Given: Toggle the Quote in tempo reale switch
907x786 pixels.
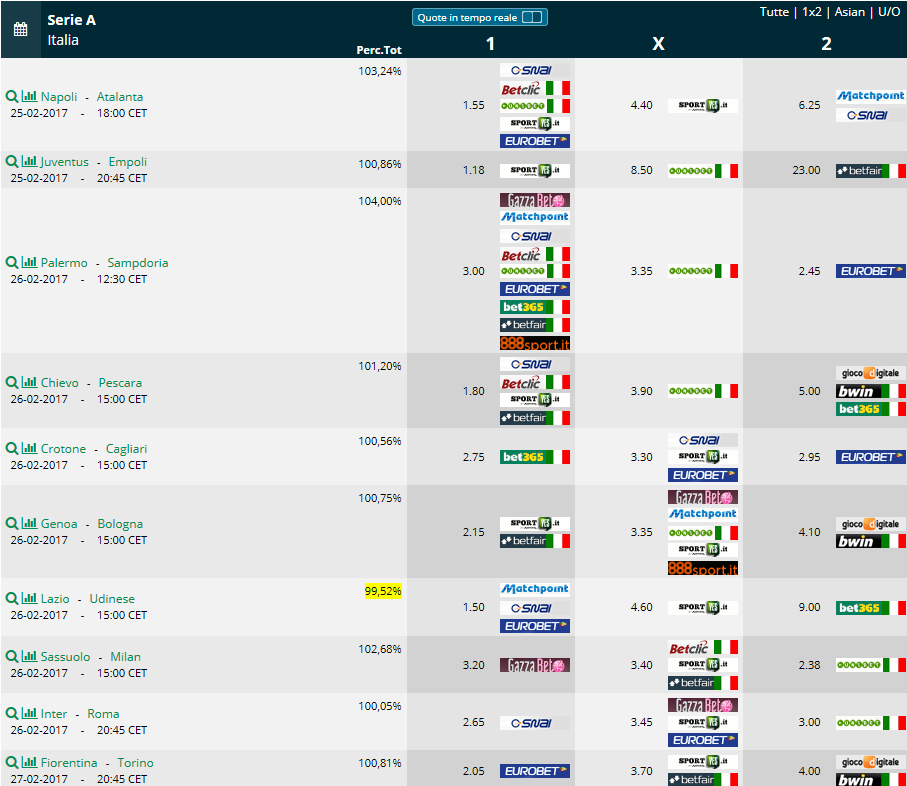Looking at the screenshot, I should point(532,17).
